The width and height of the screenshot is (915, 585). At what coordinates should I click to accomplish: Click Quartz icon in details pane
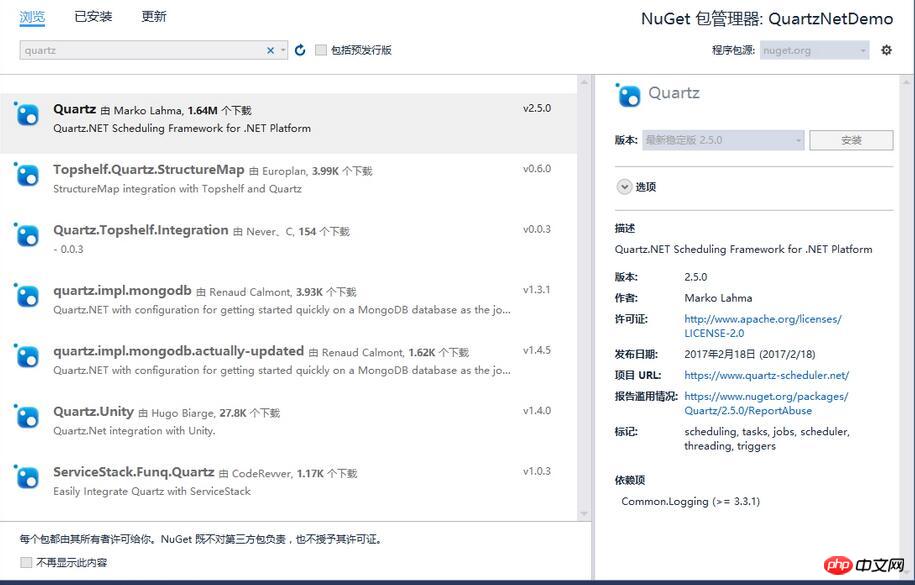628,95
